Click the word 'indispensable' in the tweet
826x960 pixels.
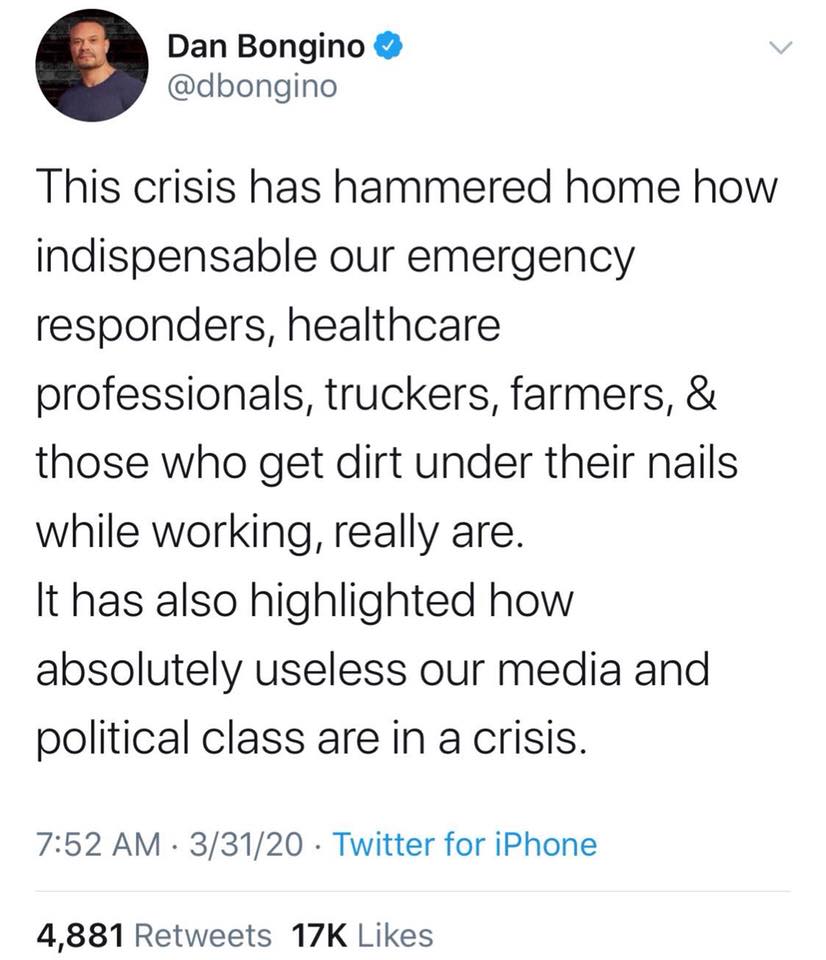click(176, 257)
